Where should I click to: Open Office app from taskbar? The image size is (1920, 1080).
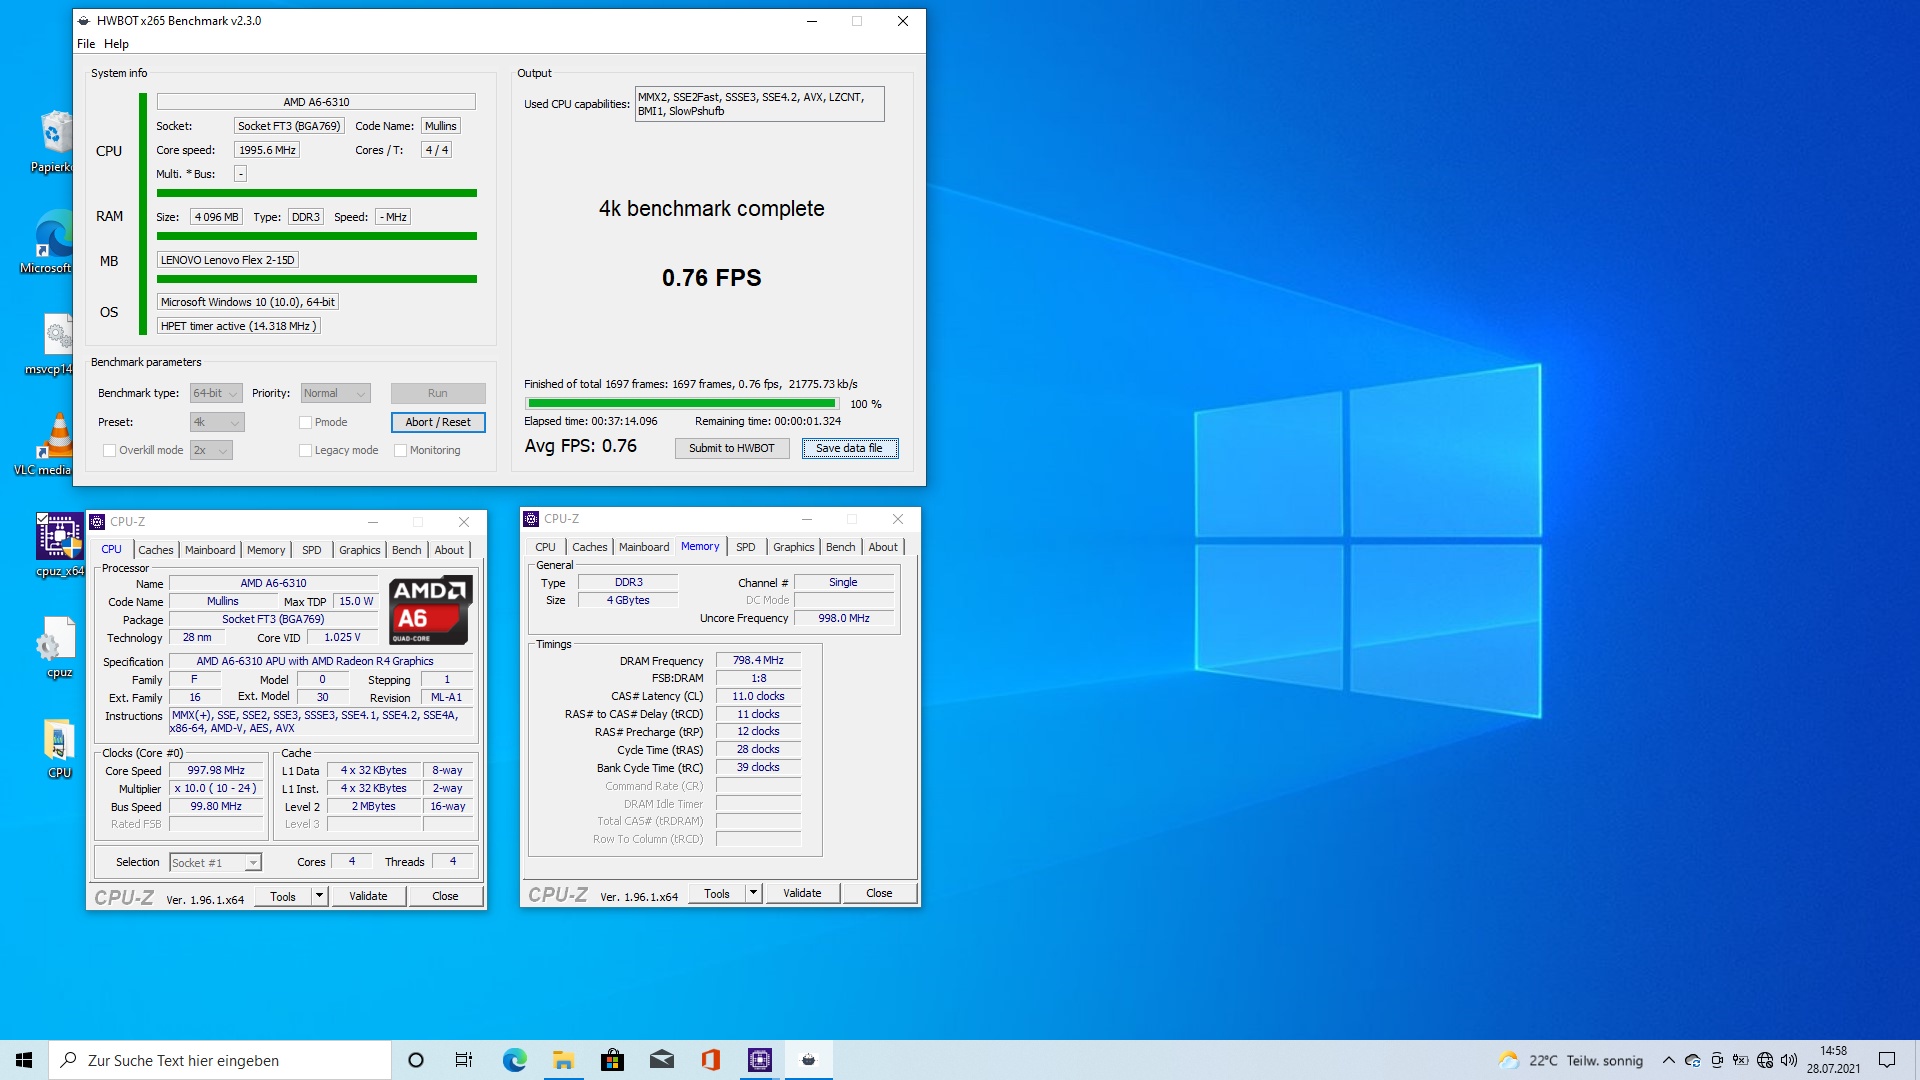pos(710,1060)
